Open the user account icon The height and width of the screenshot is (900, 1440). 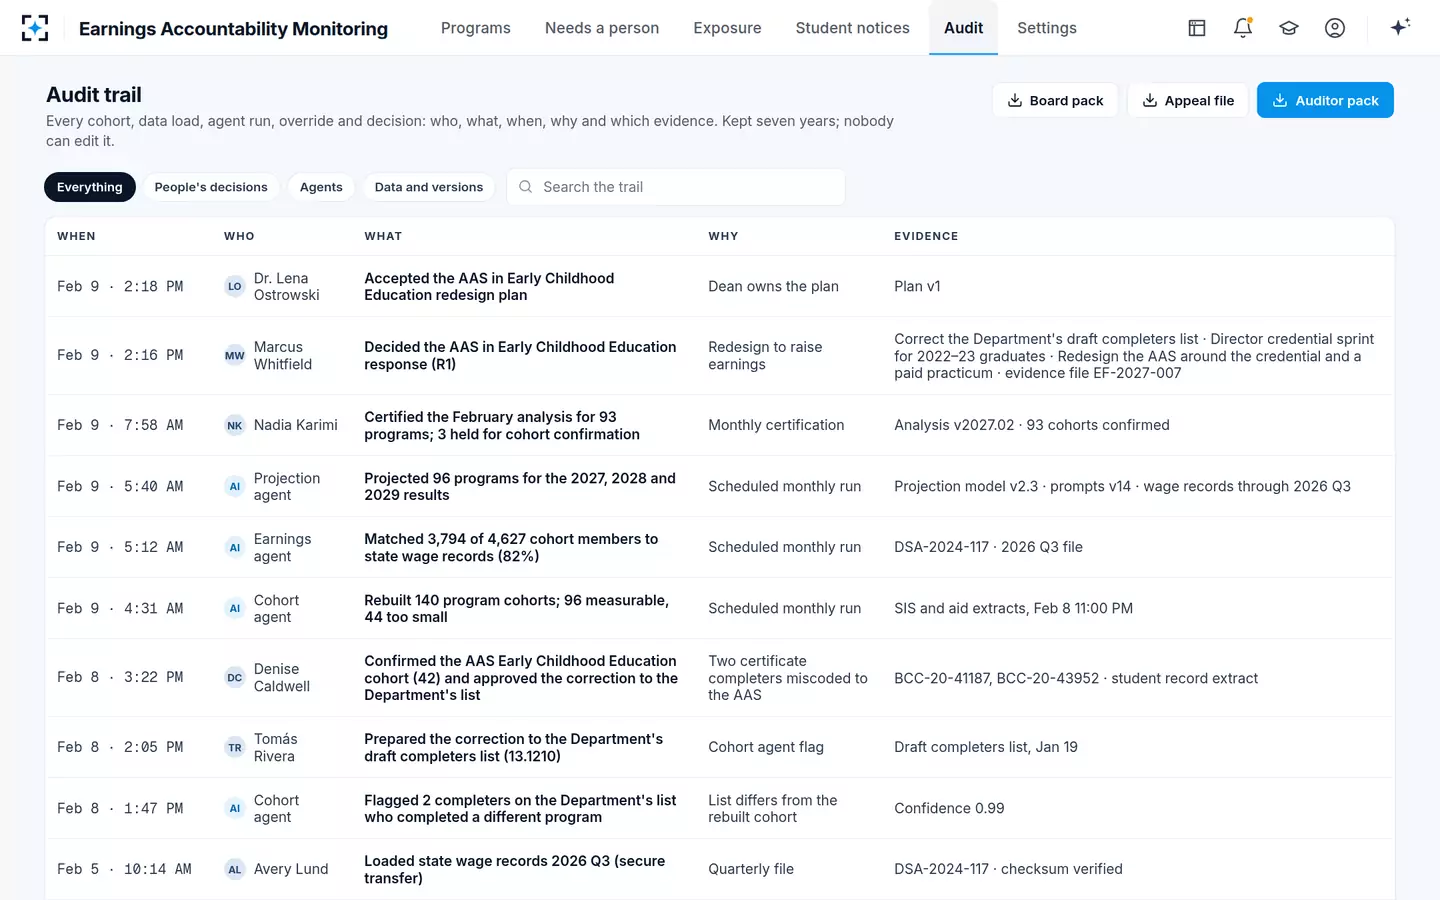click(1335, 28)
